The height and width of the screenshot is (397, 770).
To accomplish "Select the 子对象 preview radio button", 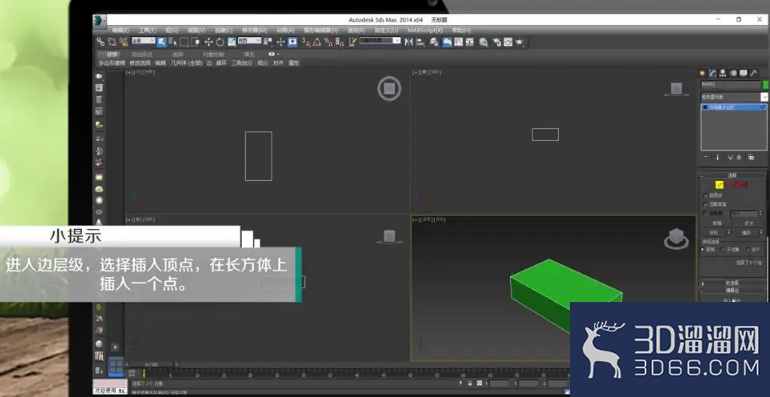I will (723, 250).
